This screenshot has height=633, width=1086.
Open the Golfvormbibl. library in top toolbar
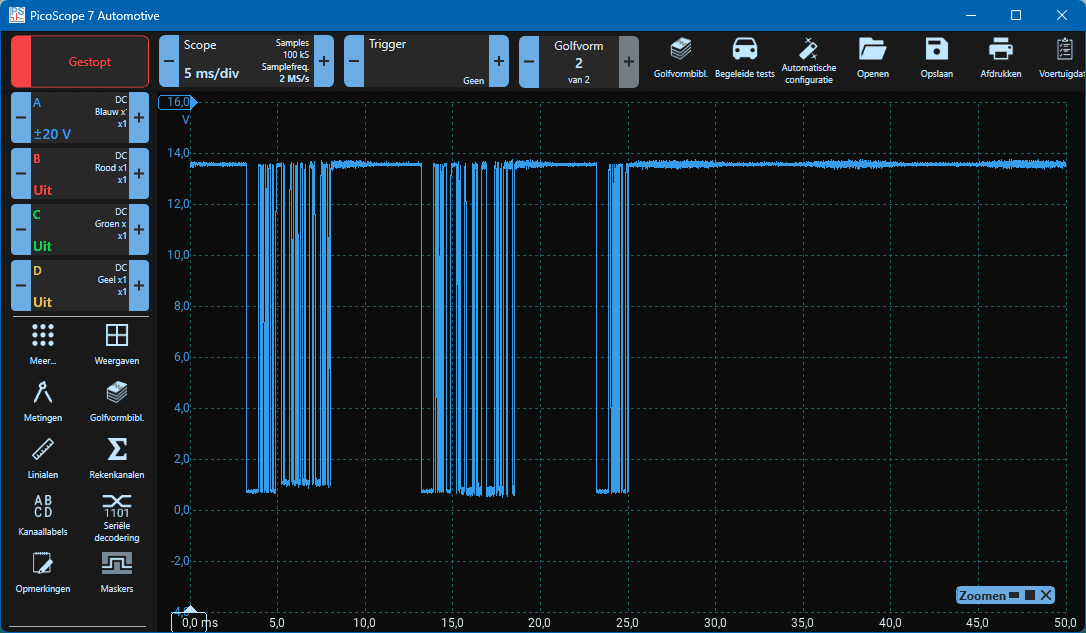click(x=680, y=57)
